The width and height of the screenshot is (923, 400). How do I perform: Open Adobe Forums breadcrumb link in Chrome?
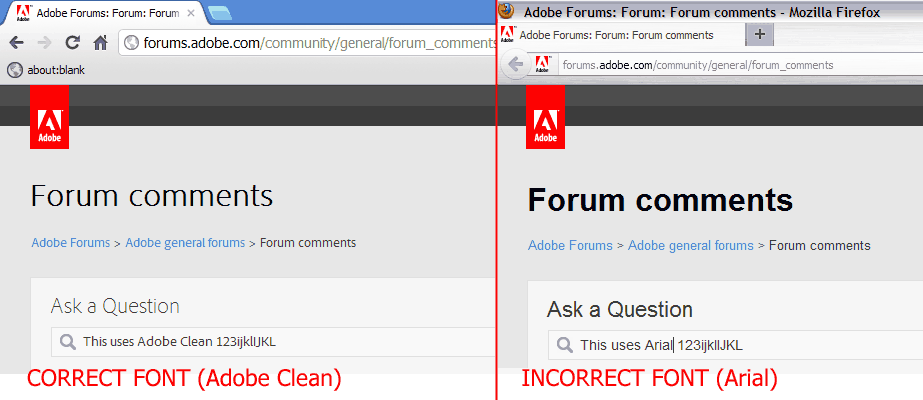point(71,242)
